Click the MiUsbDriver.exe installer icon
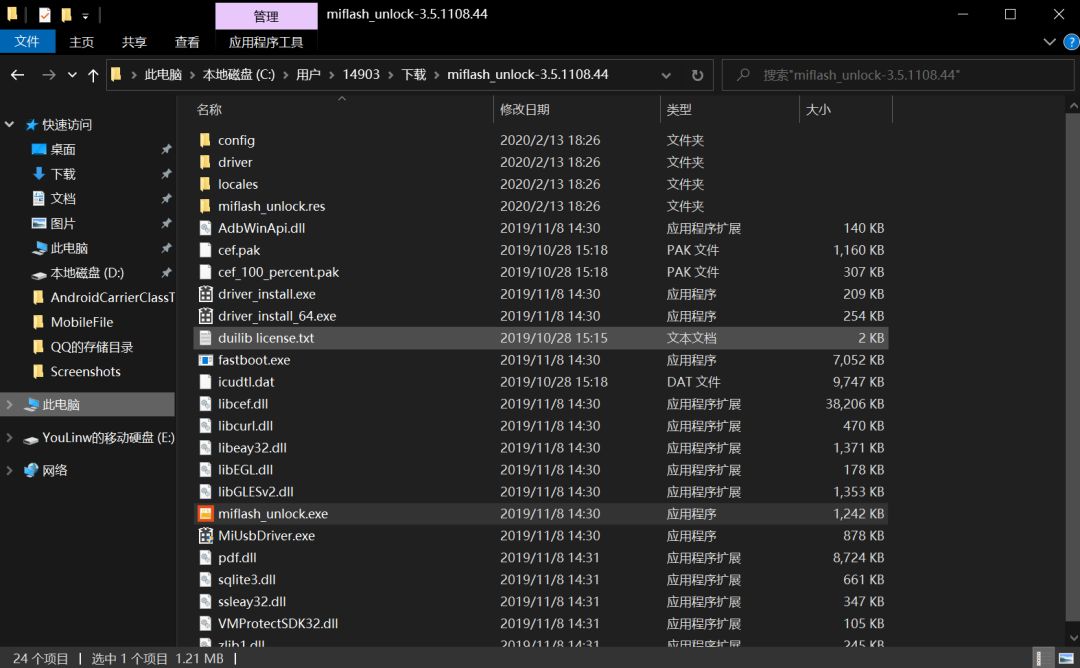Screen dimensions: 1080x668 205,536
